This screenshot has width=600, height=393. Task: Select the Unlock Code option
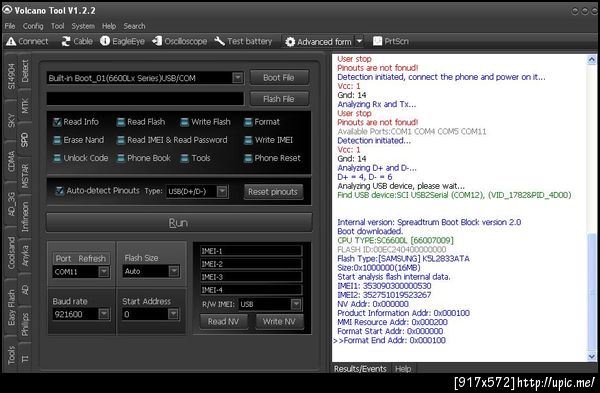point(57,158)
